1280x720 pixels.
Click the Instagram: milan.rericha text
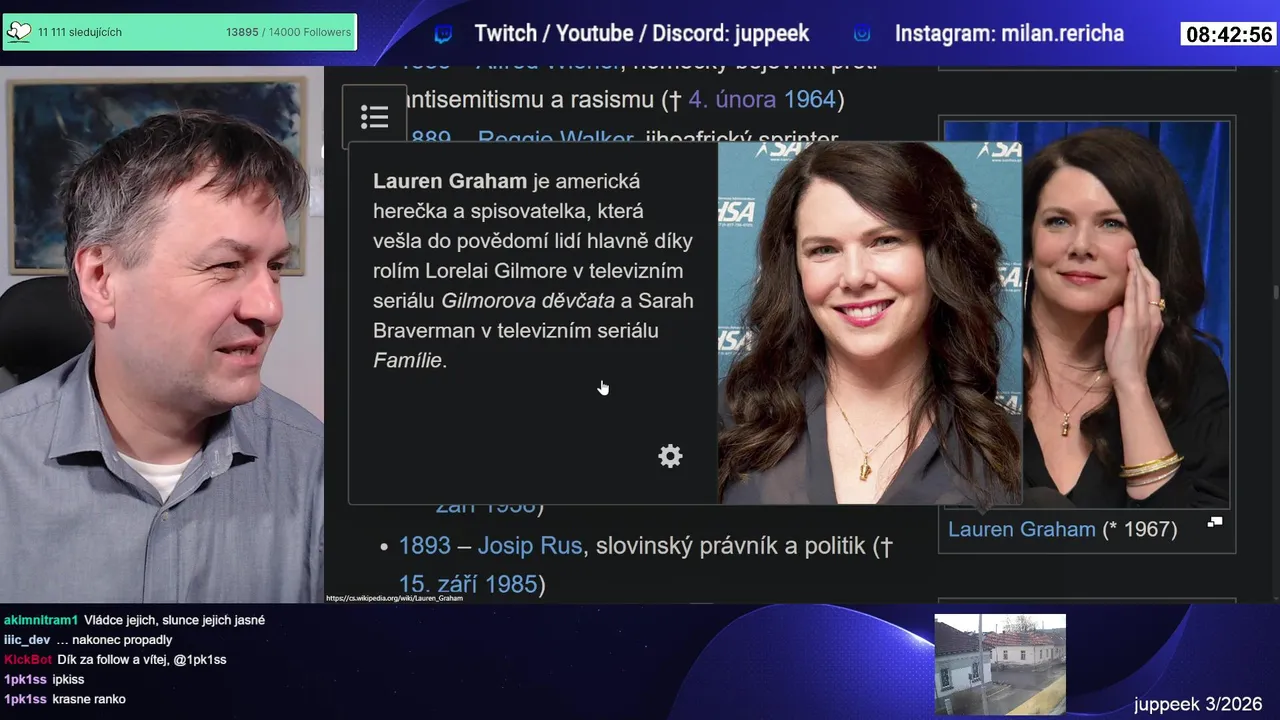(x=1009, y=34)
